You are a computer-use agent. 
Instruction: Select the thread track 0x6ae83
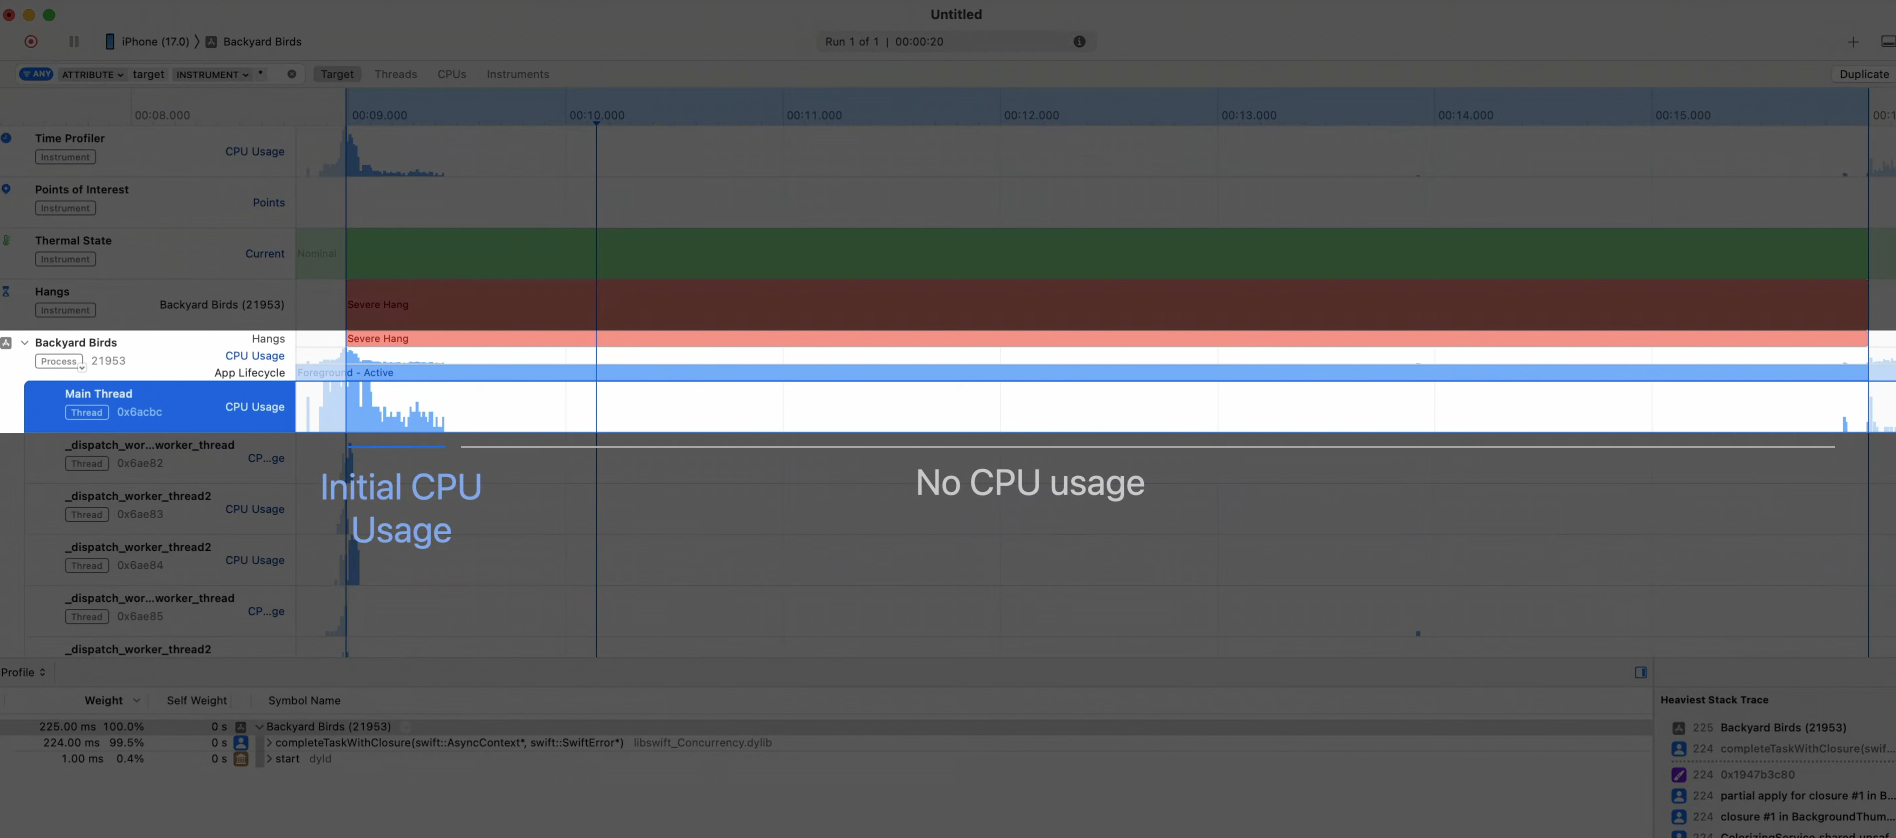(x=160, y=509)
